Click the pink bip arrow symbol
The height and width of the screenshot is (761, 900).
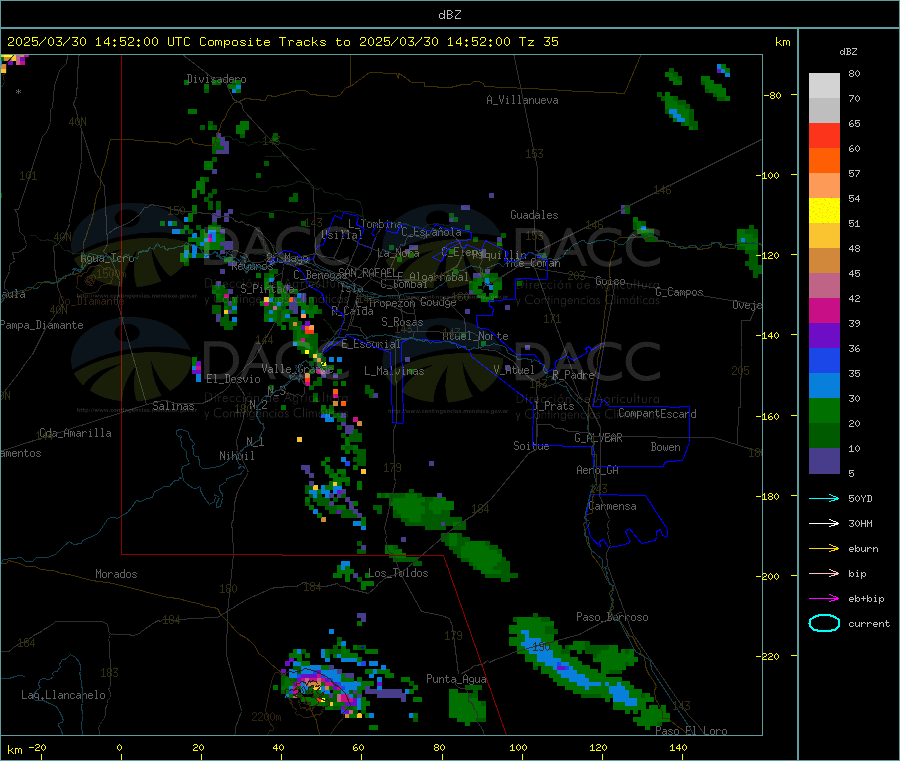pyautogui.click(x=824, y=573)
